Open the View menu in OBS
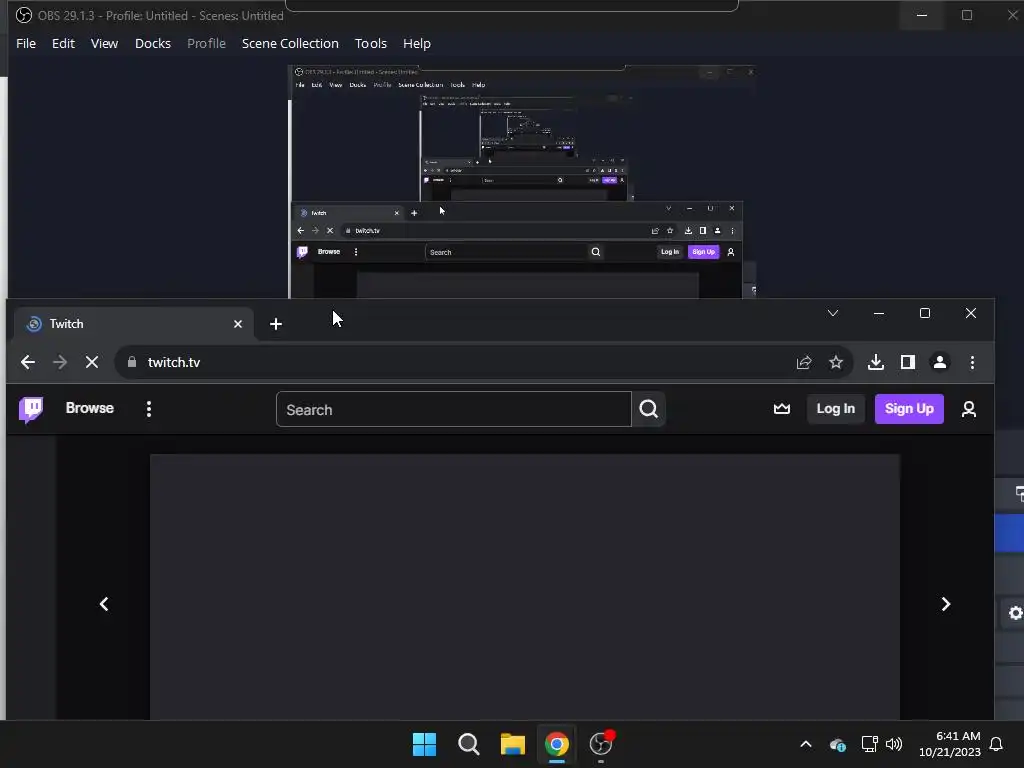 104,43
